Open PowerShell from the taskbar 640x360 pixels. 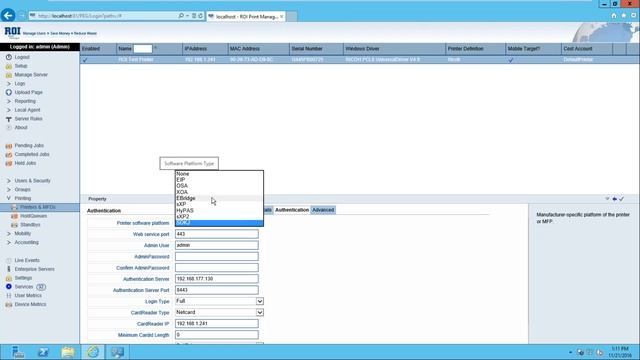click(x=43, y=352)
